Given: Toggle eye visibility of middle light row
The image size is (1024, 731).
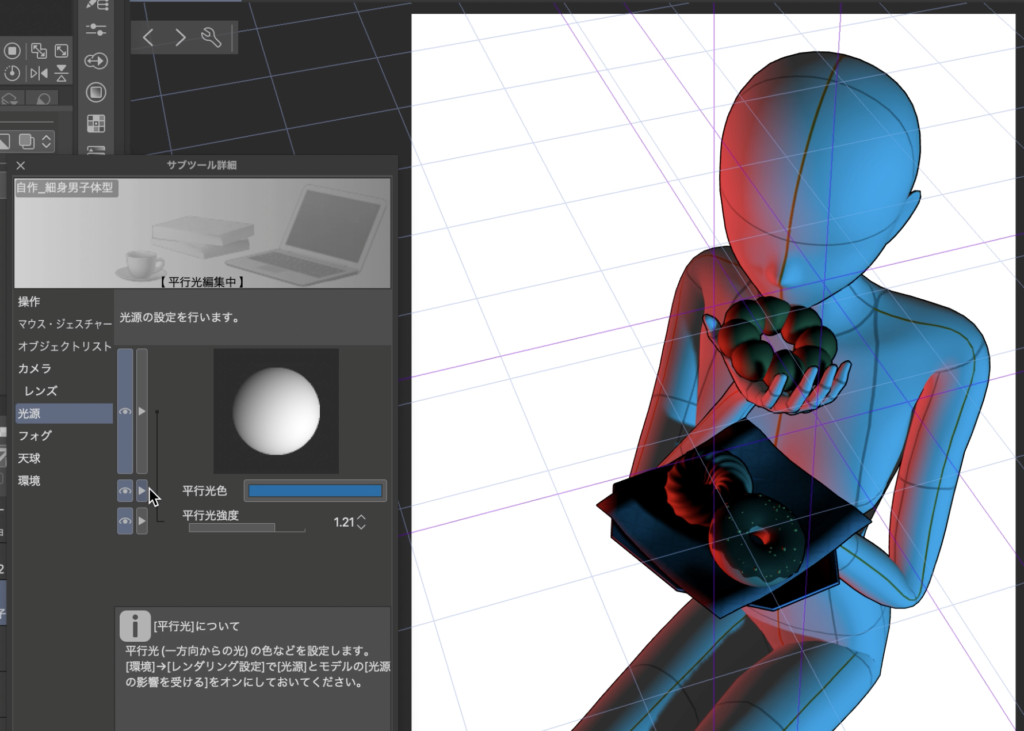Looking at the screenshot, I should tap(125, 491).
